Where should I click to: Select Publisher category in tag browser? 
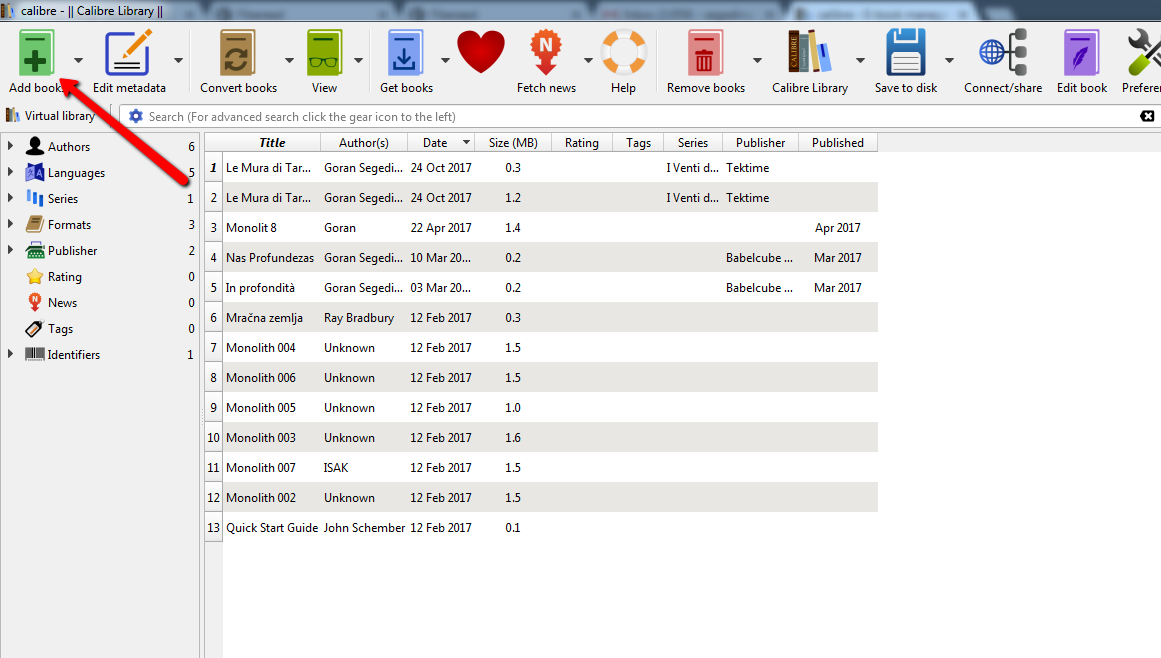[x=73, y=250]
